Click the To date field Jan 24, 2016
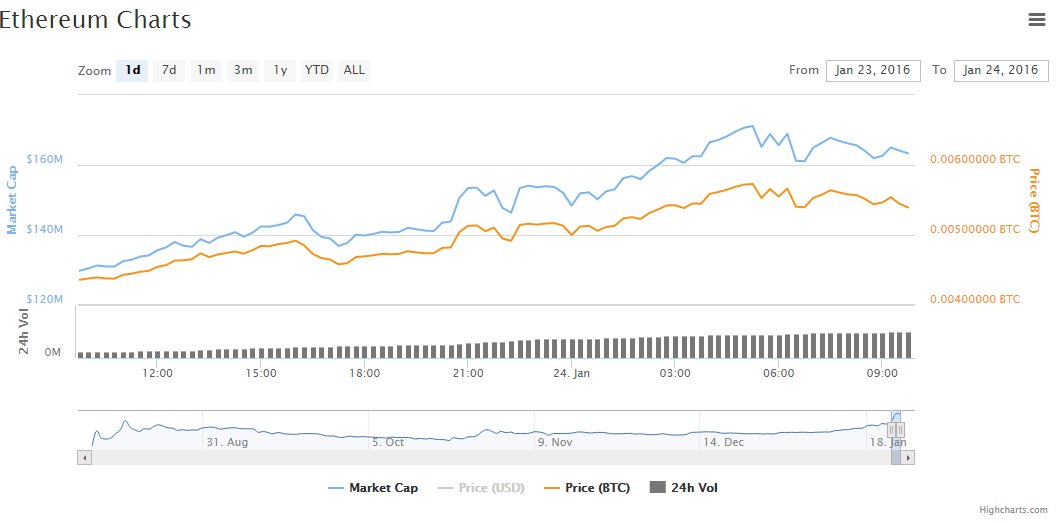 tap(1001, 70)
